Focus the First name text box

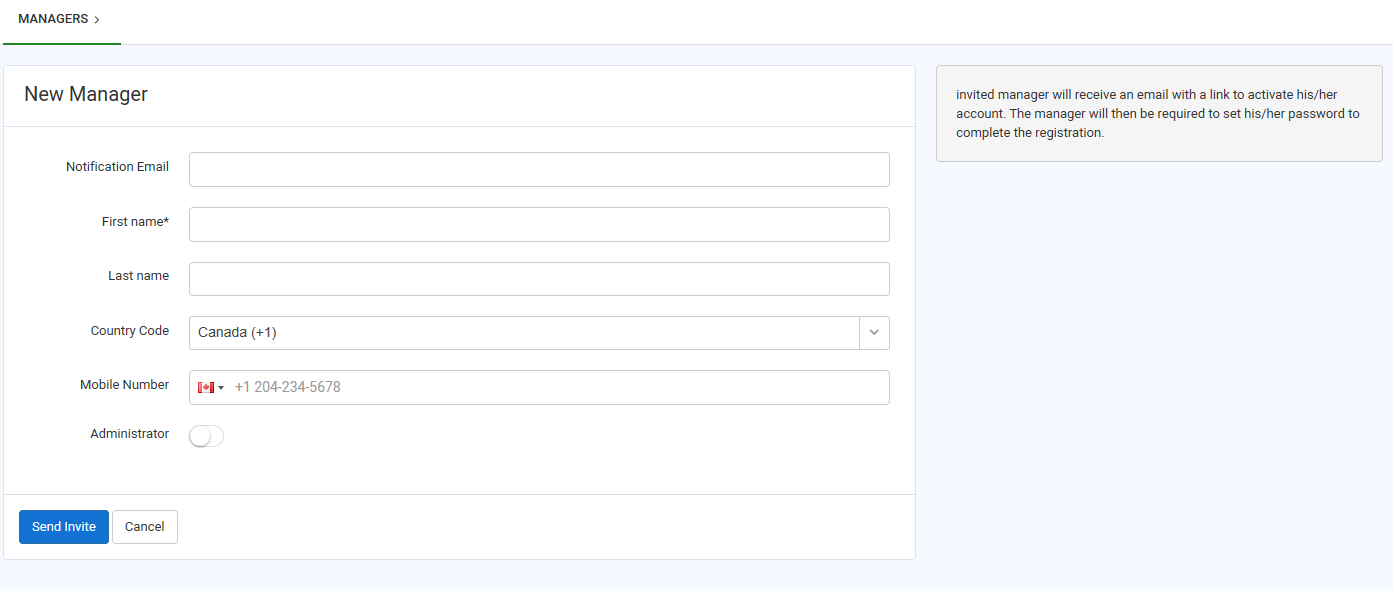tap(539, 224)
